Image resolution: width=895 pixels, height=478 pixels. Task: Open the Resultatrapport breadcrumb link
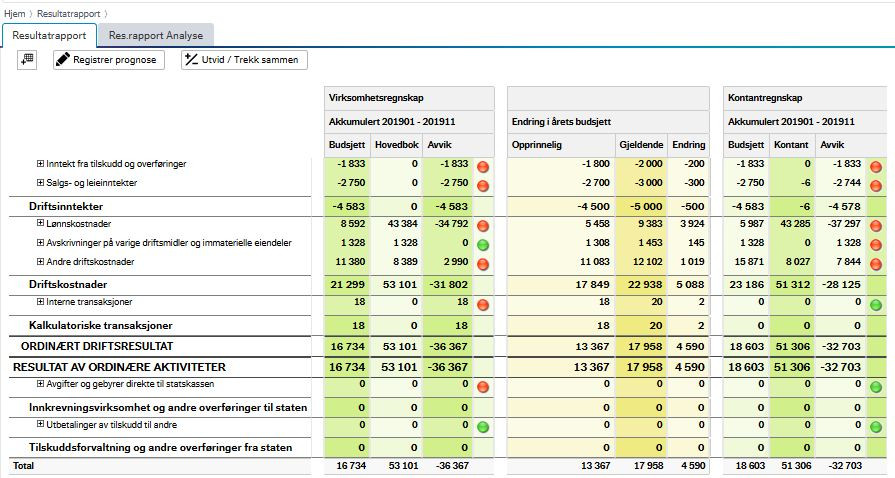[68, 13]
